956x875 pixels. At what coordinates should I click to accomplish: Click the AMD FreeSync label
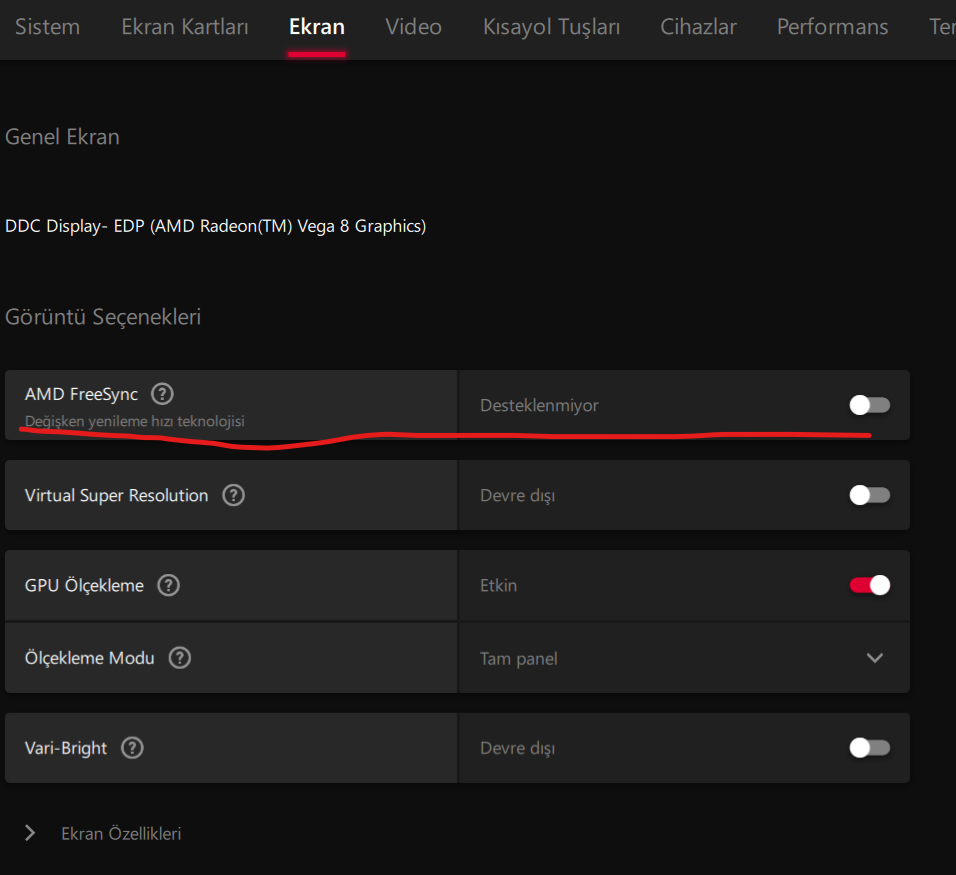(81, 395)
